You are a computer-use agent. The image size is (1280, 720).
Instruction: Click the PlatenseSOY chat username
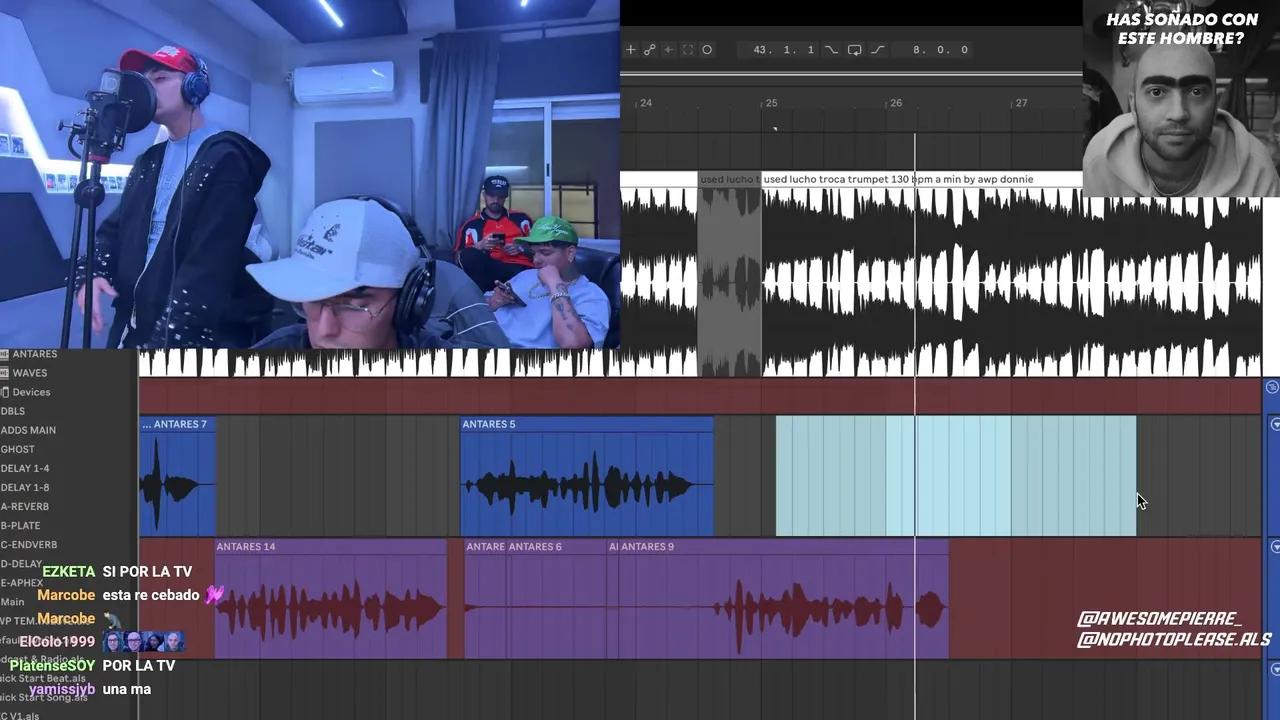[x=53, y=665]
